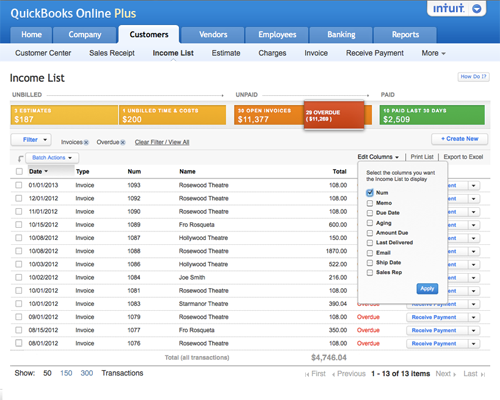Select the row for invoice 1093
This screenshot has width=500, height=400.
pyautogui.click(x=19, y=185)
